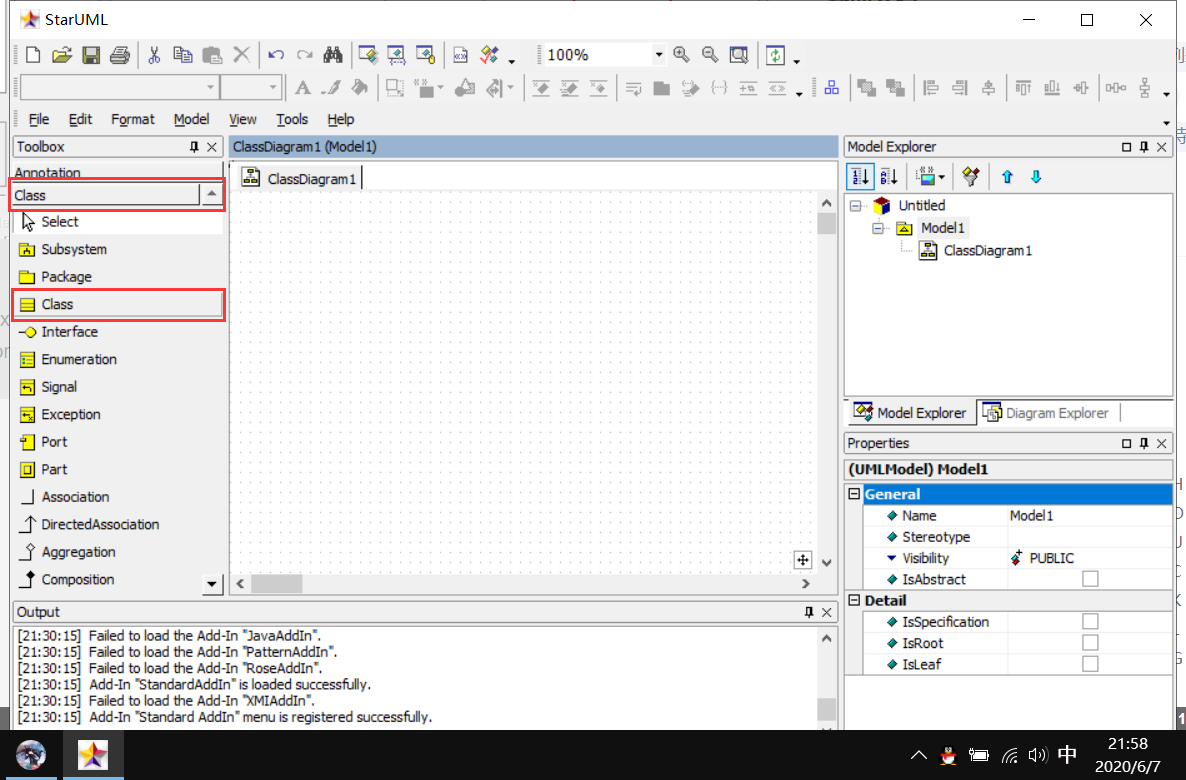The width and height of the screenshot is (1186, 780).
Task: Pin the Toolbox panel
Action: (x=194, y=147)
